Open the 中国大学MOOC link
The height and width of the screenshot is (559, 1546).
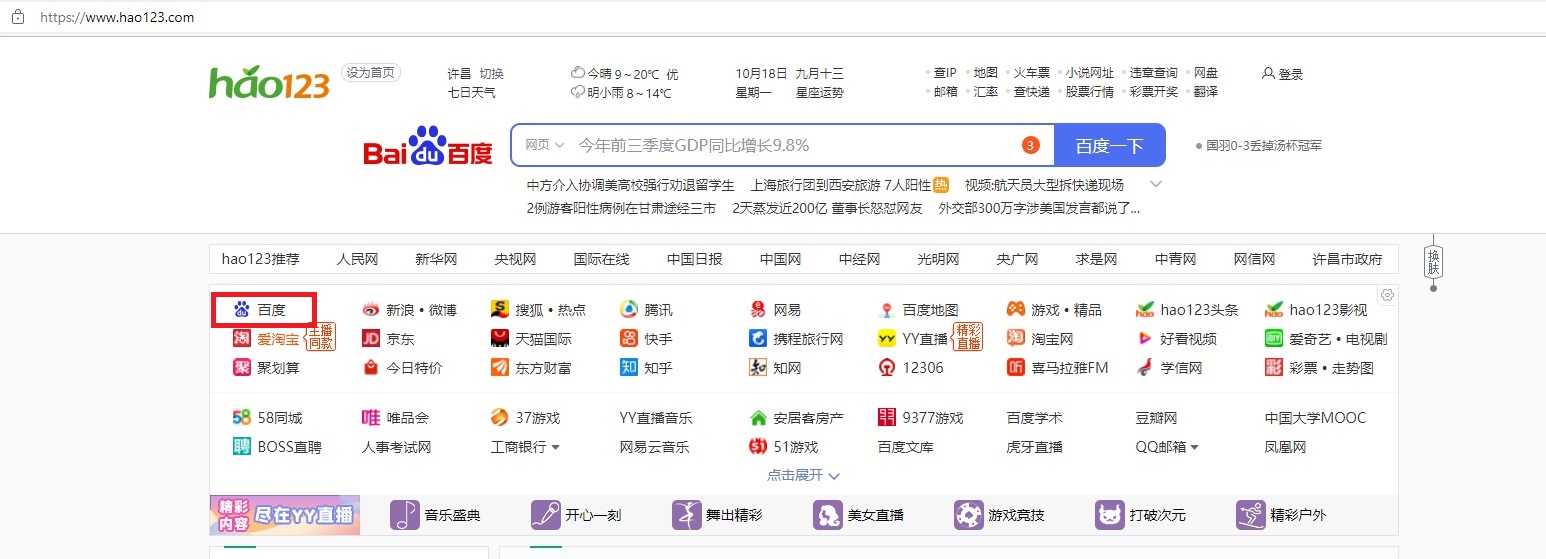tap(1315, 418)
